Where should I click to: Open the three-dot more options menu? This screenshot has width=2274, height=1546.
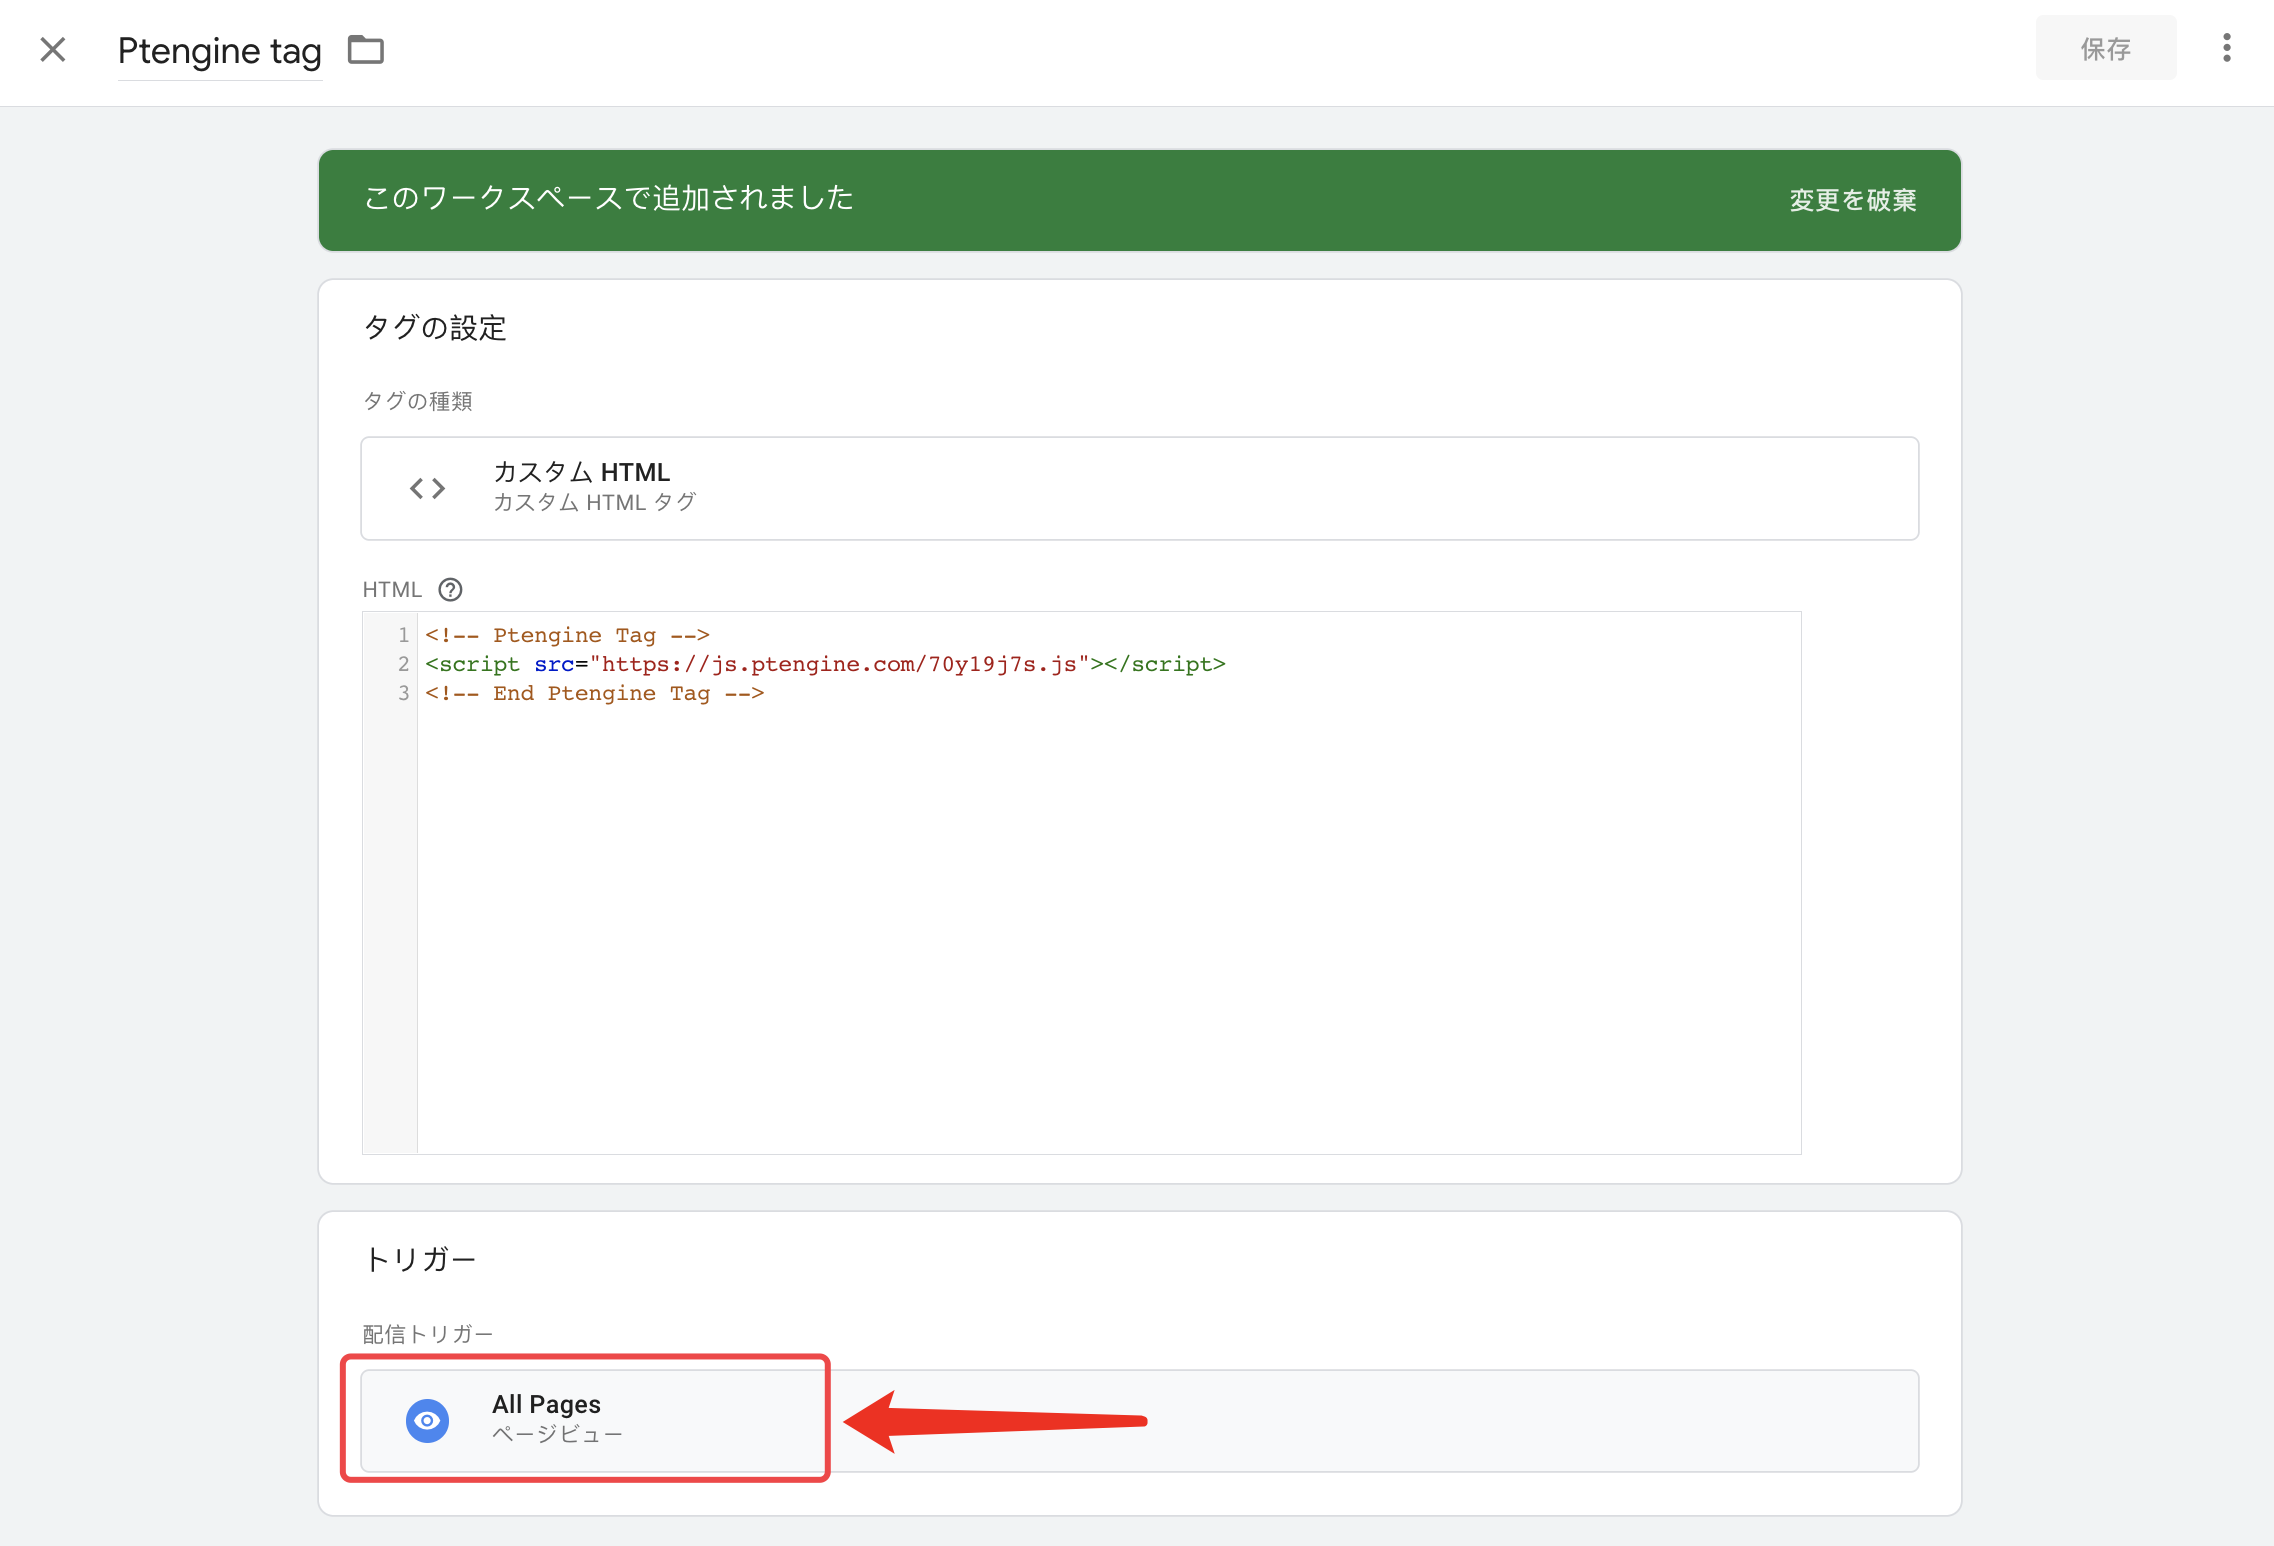(2226, 48)
